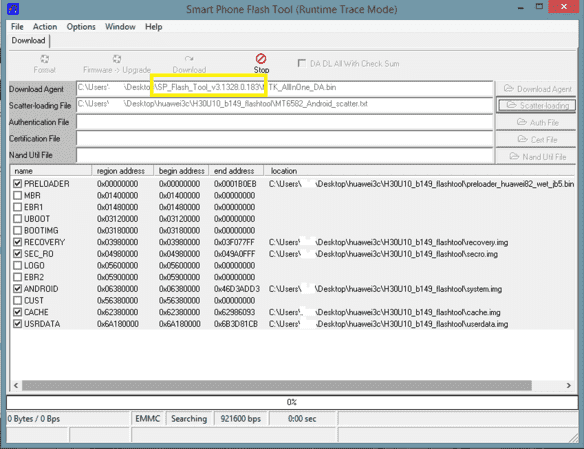Image resolution: width=584 pixels, height=449 pixels.
Task: Click the end address column header
Action: (236, 171)
